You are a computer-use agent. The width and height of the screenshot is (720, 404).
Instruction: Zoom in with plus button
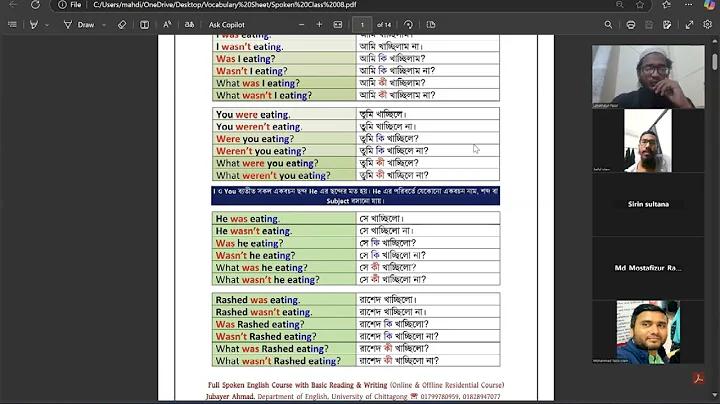pyautogui.click(x=319, y=25)
